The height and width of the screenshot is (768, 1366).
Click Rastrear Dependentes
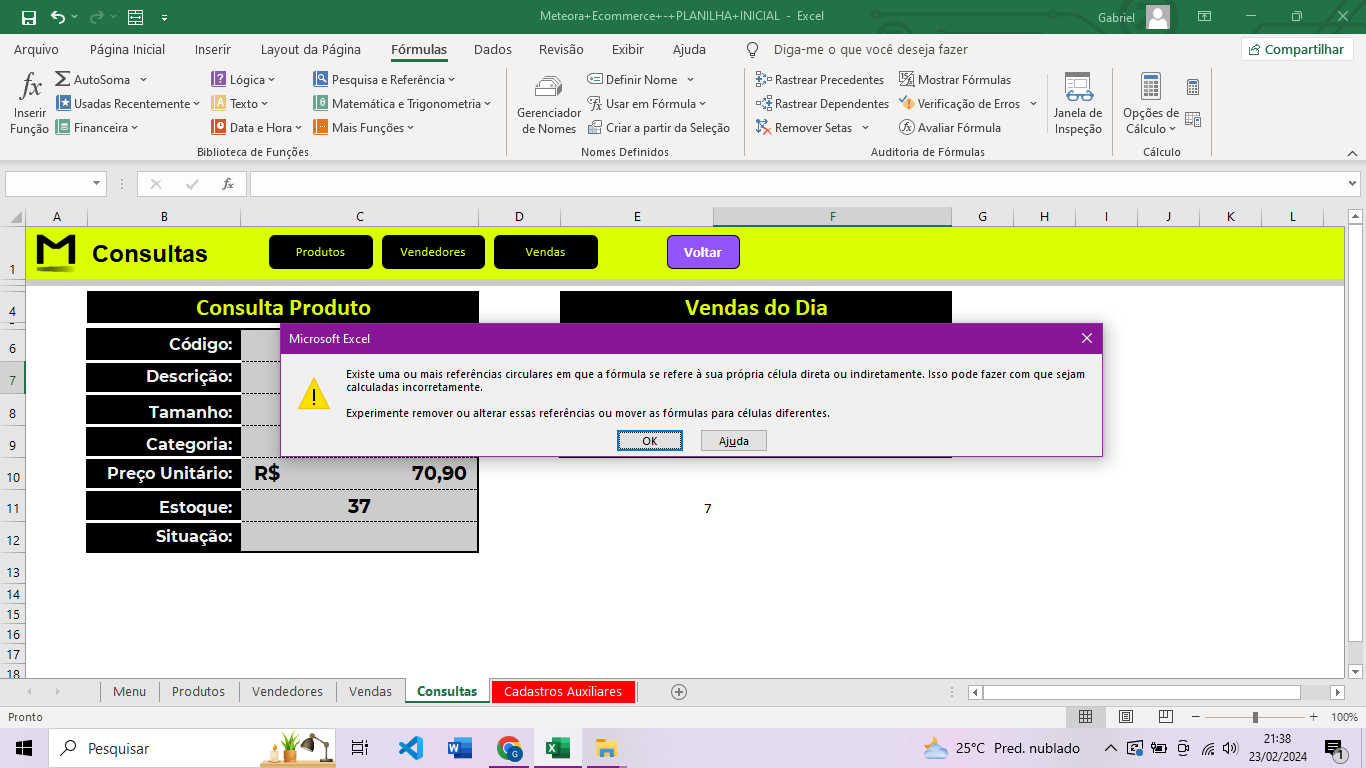(x=822, y=104)
